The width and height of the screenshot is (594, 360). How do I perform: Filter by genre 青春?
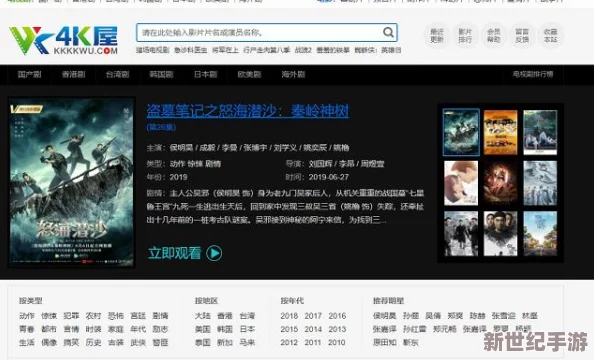(27, 329)
